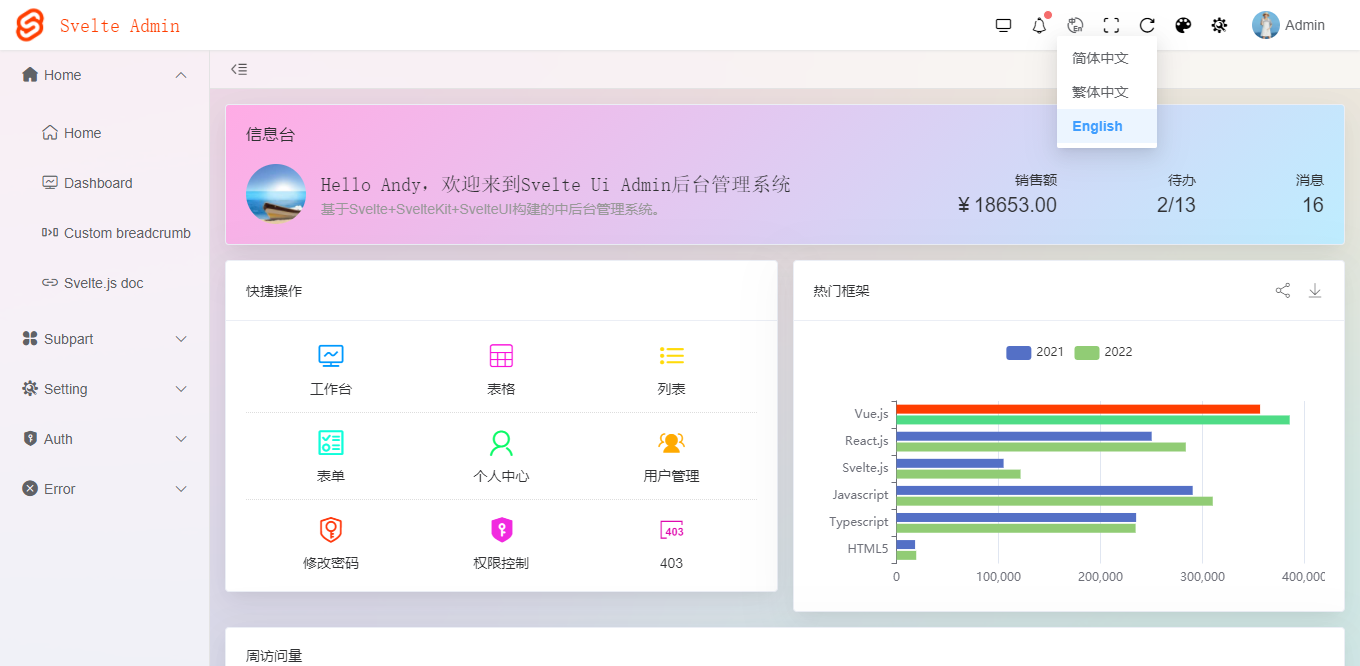The width and height of the screenshot is (1360, 666).
Task: Open the language switcher globe icon
Action: click(1075, 25)
